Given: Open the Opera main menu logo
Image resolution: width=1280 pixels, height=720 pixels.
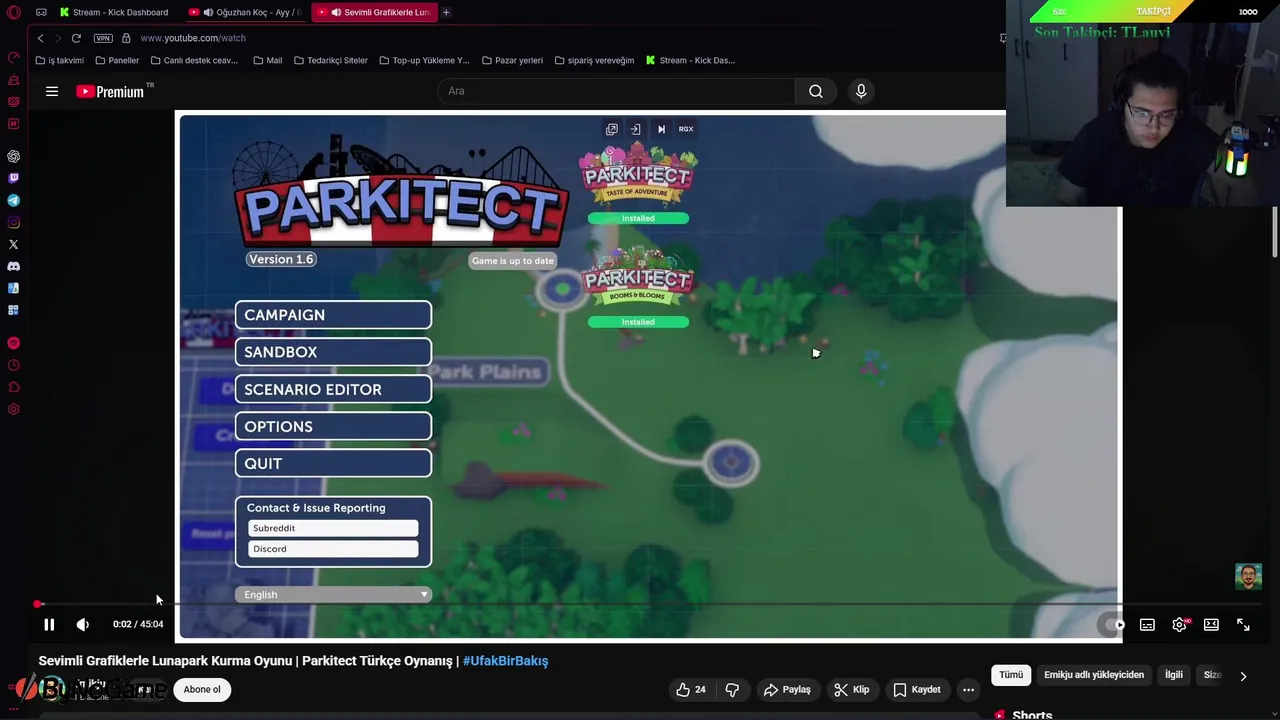Looking at the screenshot, I should (13, 12).
